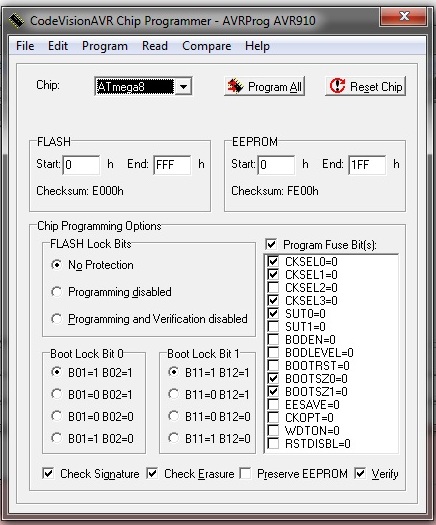Screen dimensions: 436x525
Task: Open the Help menu
Action: coord(257,46)
